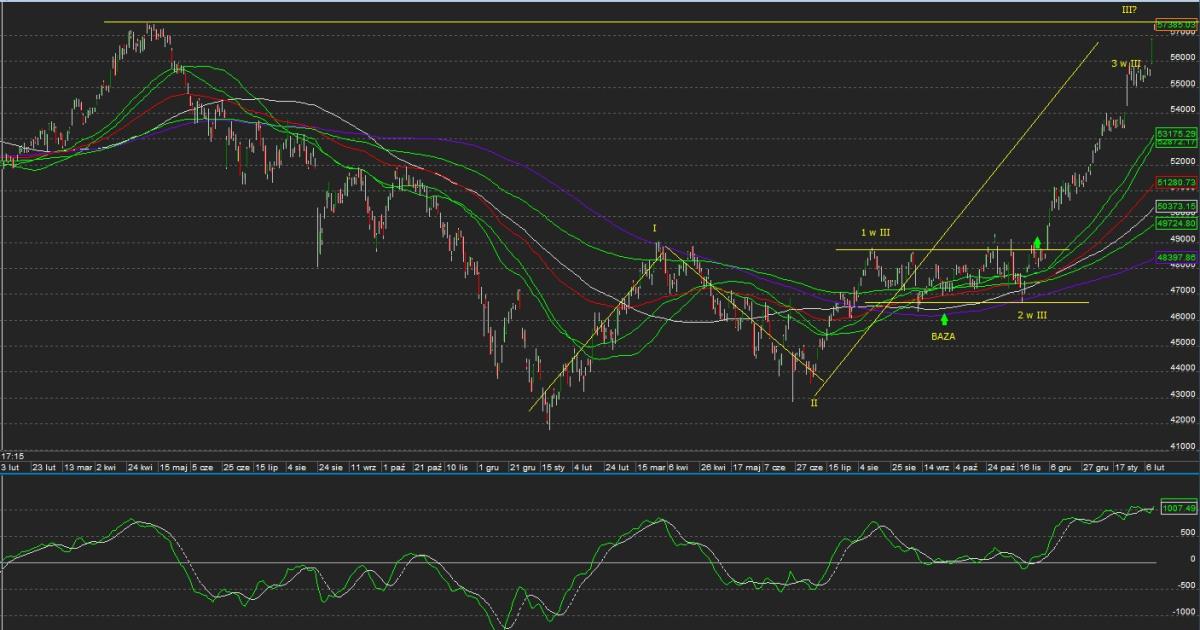Click the purple 48397.86 price tag

pos(1176,257)
